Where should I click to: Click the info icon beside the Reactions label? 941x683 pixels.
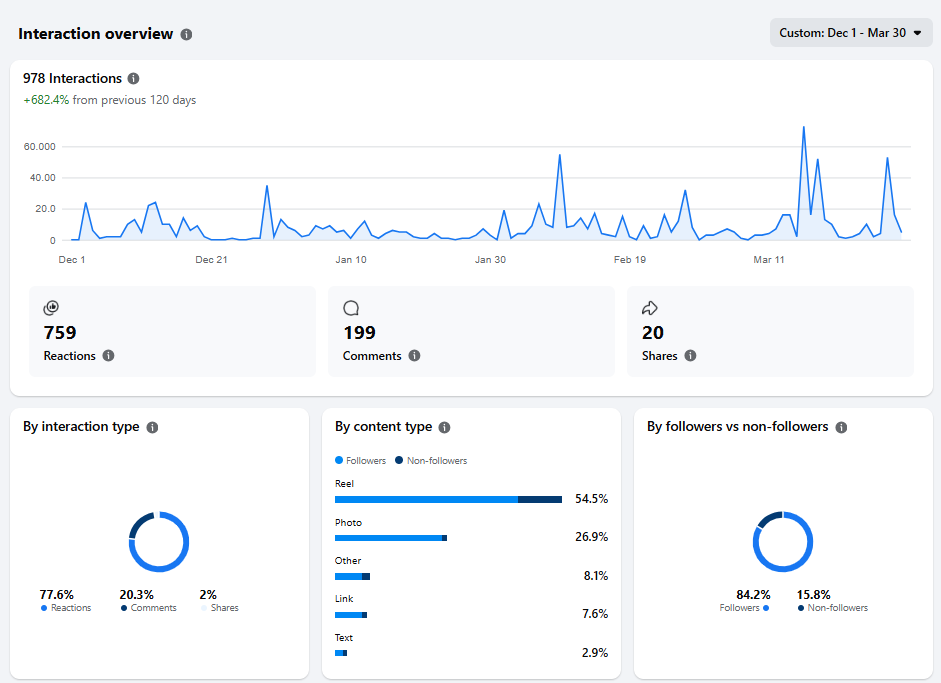tap(109, 356)
